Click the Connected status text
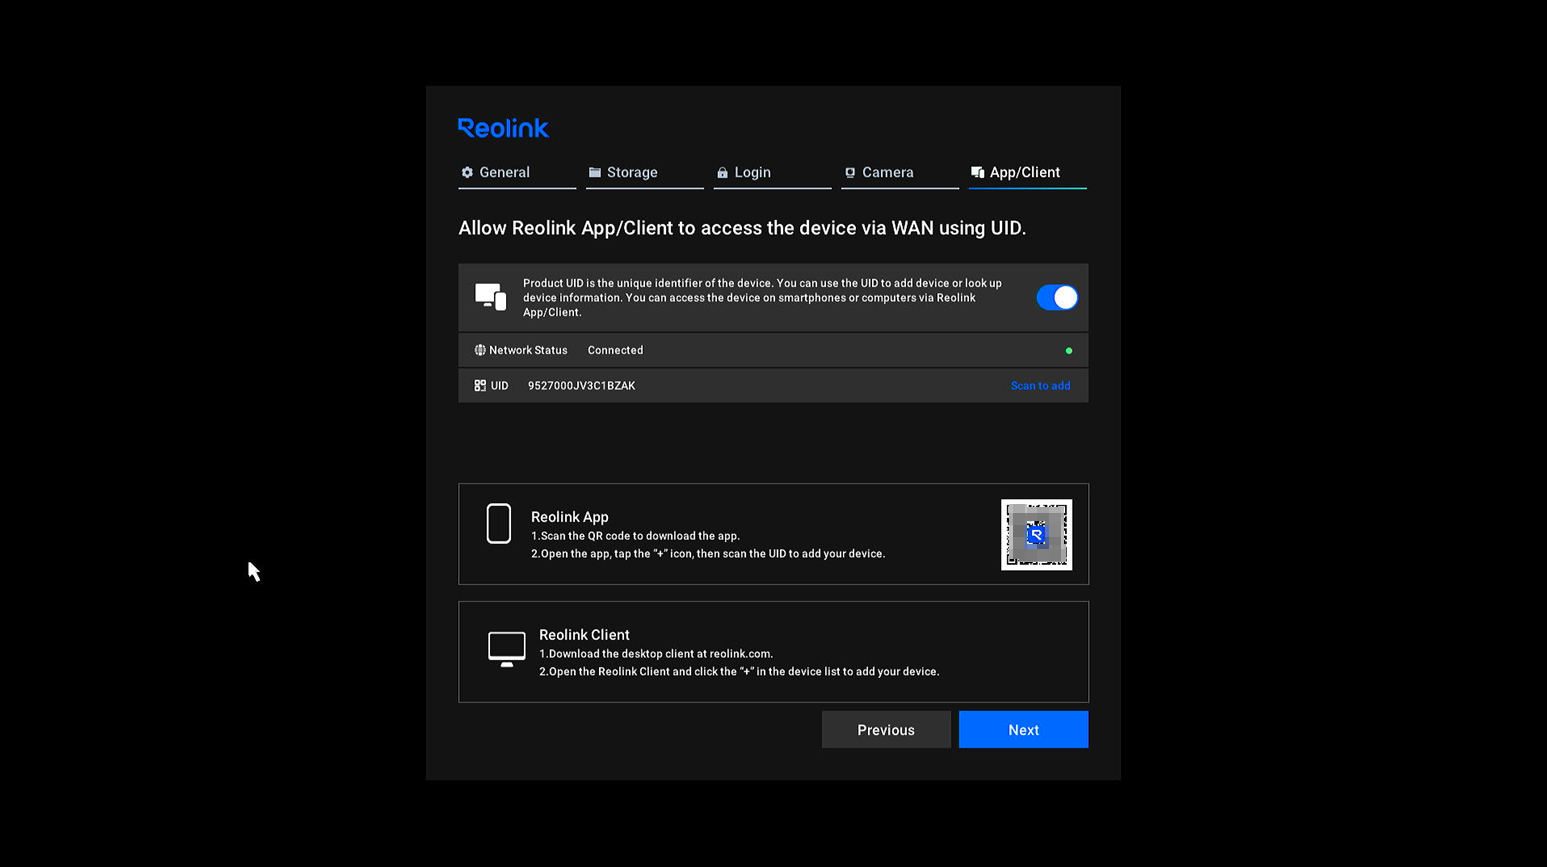The width and height of the screenshot is (1547, 867). (615, 350)
